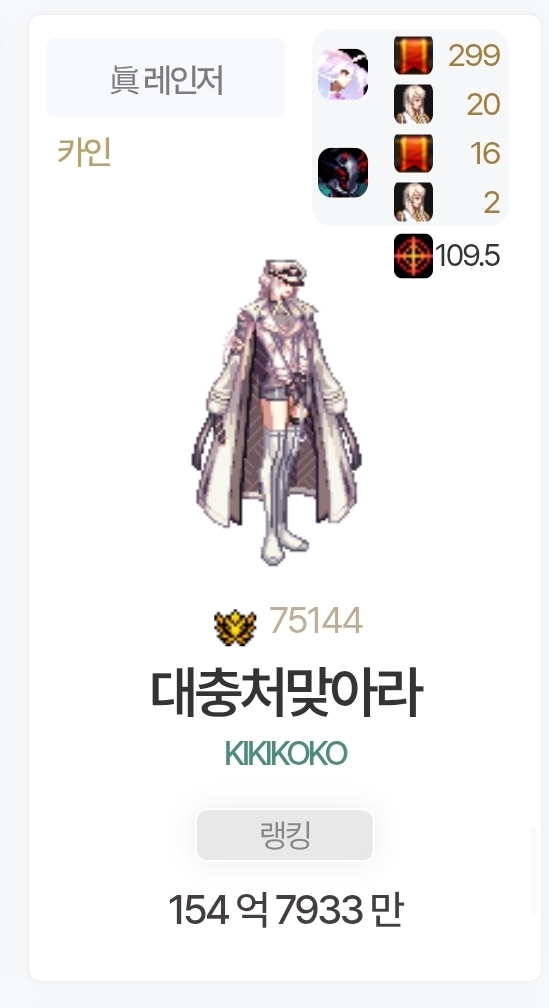
Task: Open the KIKIKOKO guild link
Action: 285,753
